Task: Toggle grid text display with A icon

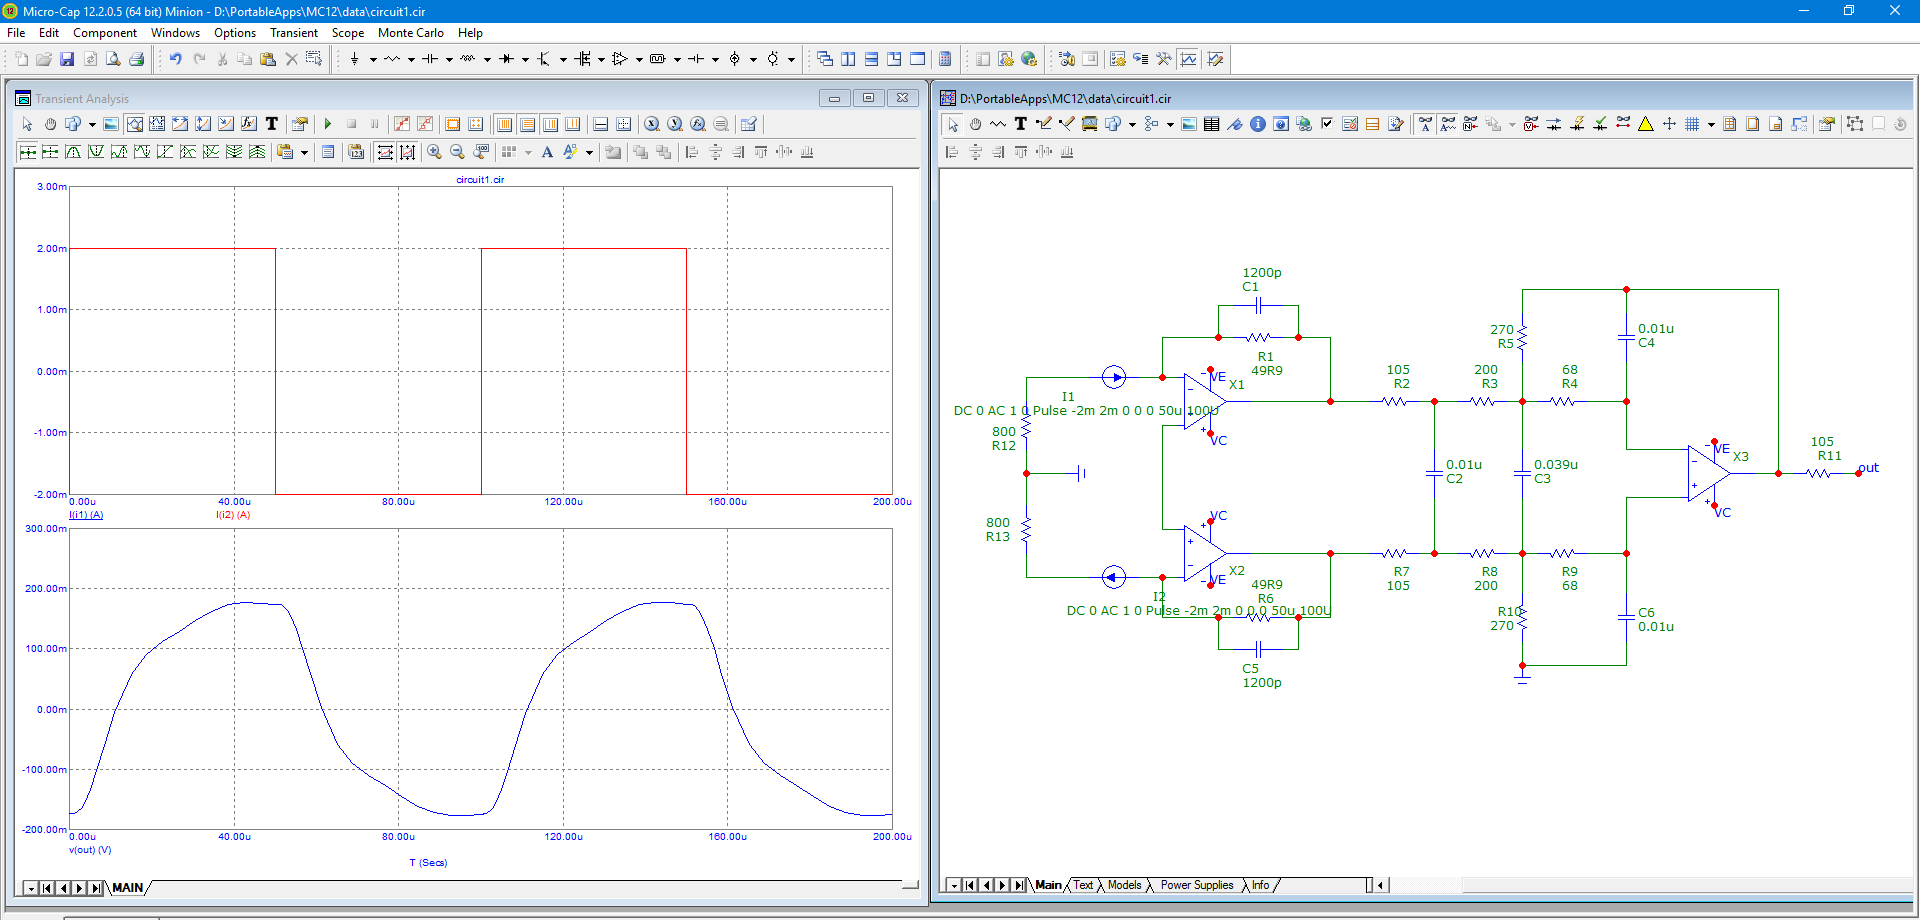Action: (547, 152)
